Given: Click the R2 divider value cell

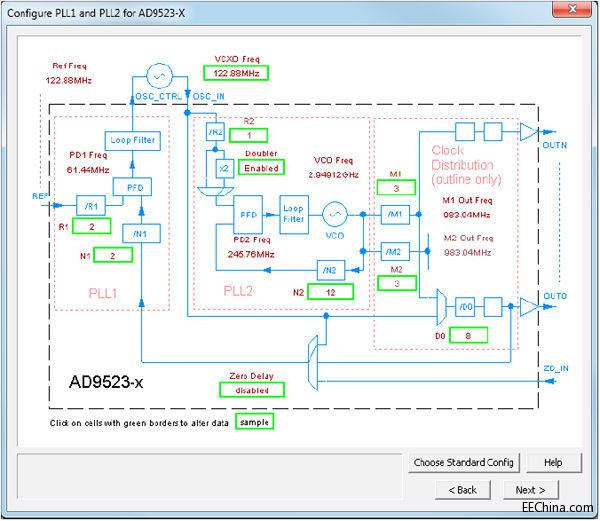Looking at the screenshot, I should [255, 135].
